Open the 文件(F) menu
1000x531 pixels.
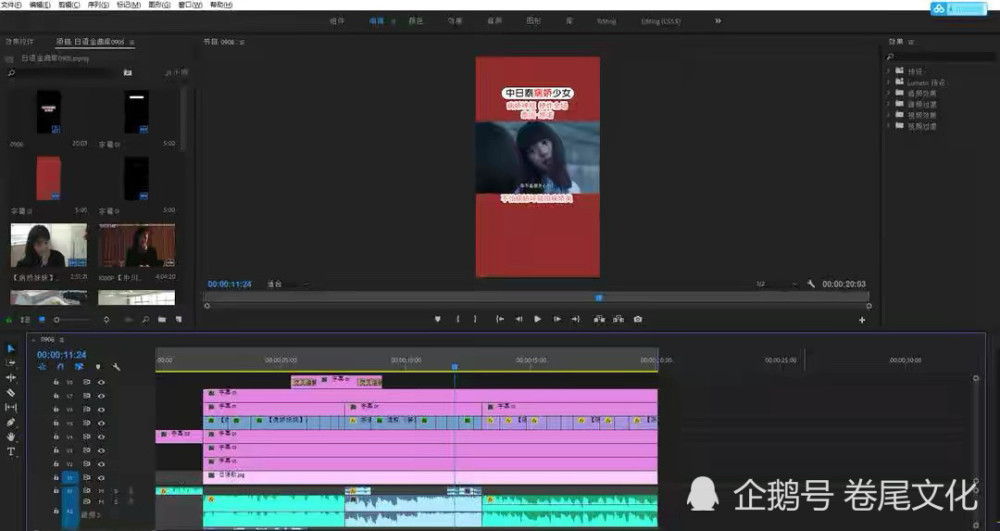(11, 4)
